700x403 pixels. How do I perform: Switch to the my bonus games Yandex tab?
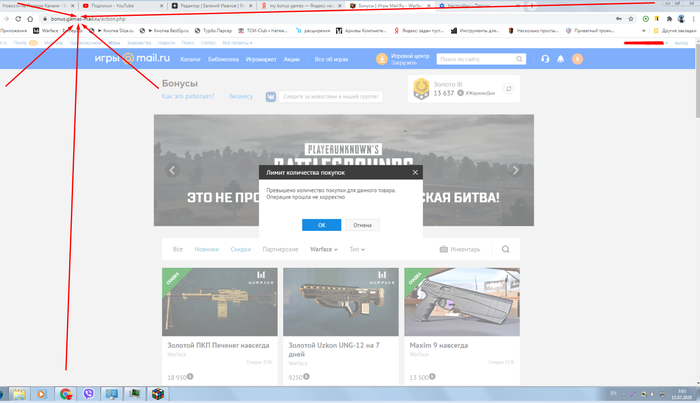pyautogui.click(x=301, y=6)
